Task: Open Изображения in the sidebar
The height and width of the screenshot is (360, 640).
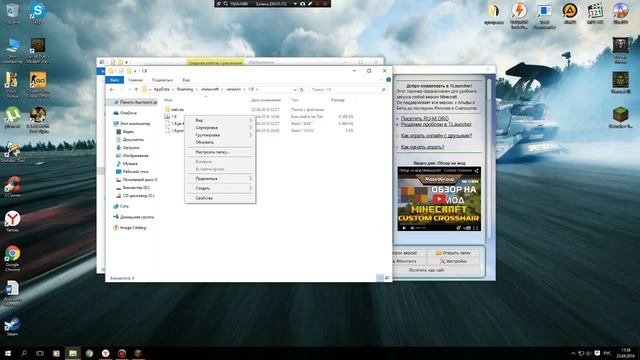Action: [132, 156]
